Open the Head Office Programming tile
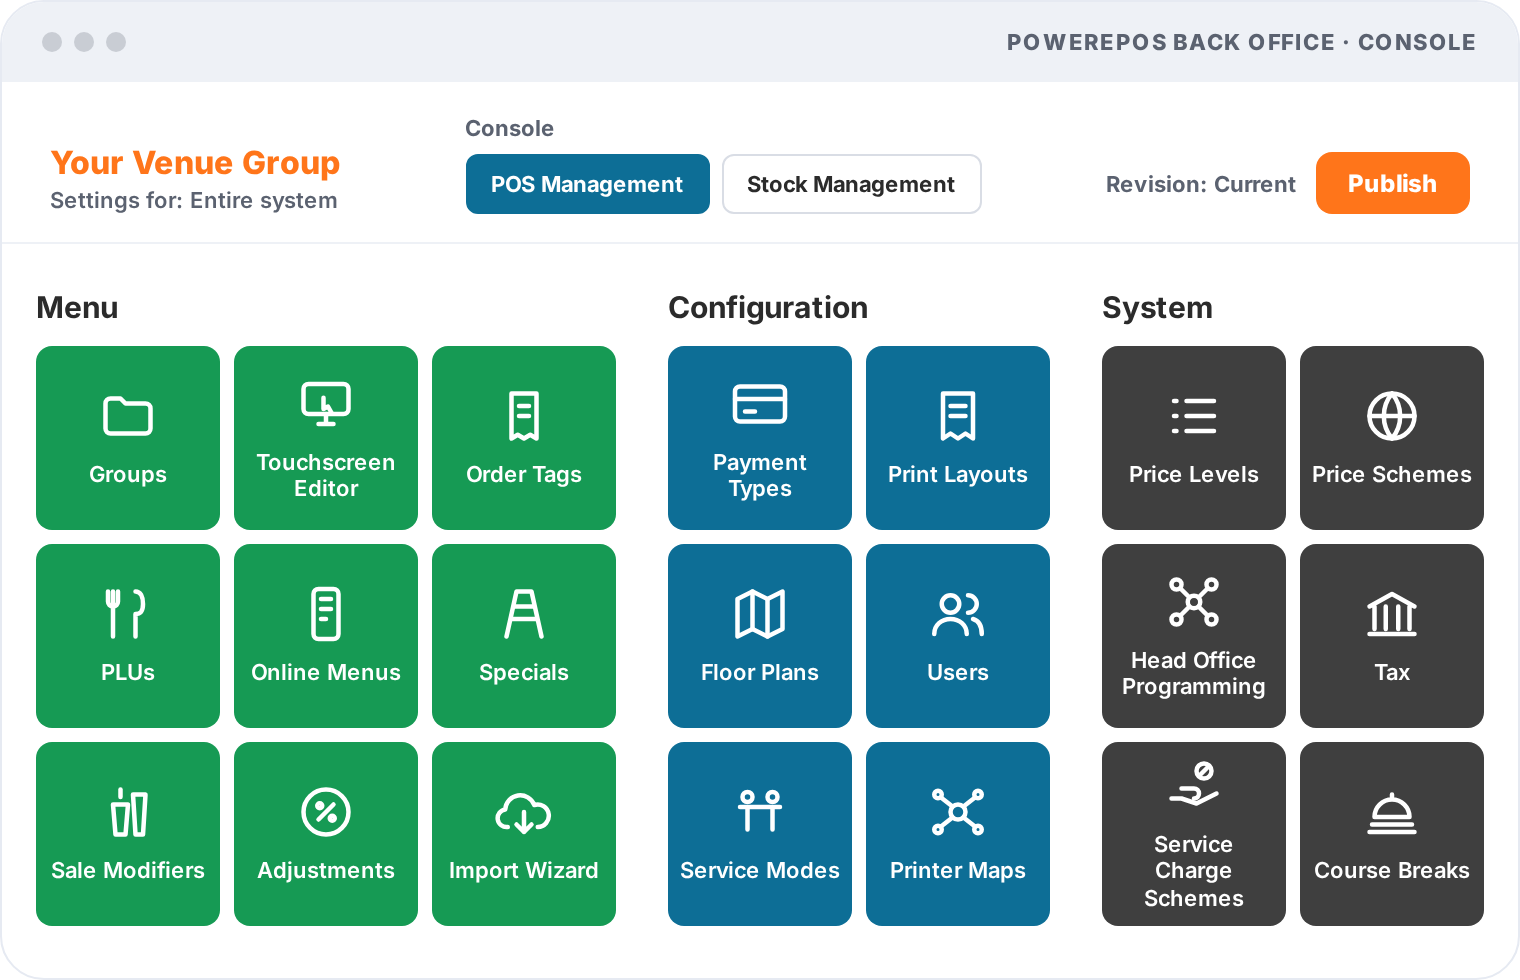This screenshot has width=1520, height=980. pos(1194,636)
